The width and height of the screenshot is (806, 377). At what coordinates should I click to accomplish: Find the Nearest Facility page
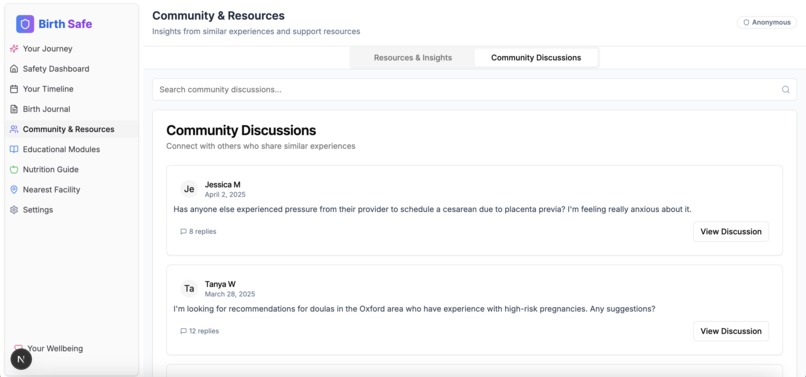[x=72, y=190]
